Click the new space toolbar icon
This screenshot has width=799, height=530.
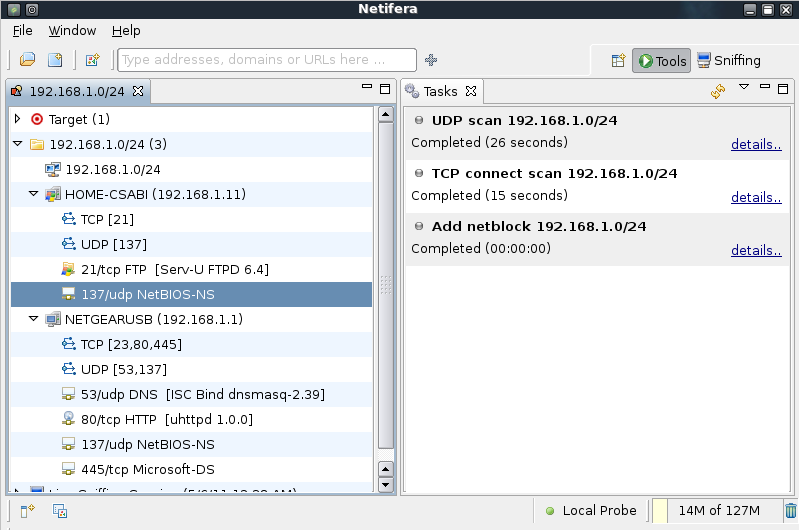pyautogui.click(x=55, y=60)
